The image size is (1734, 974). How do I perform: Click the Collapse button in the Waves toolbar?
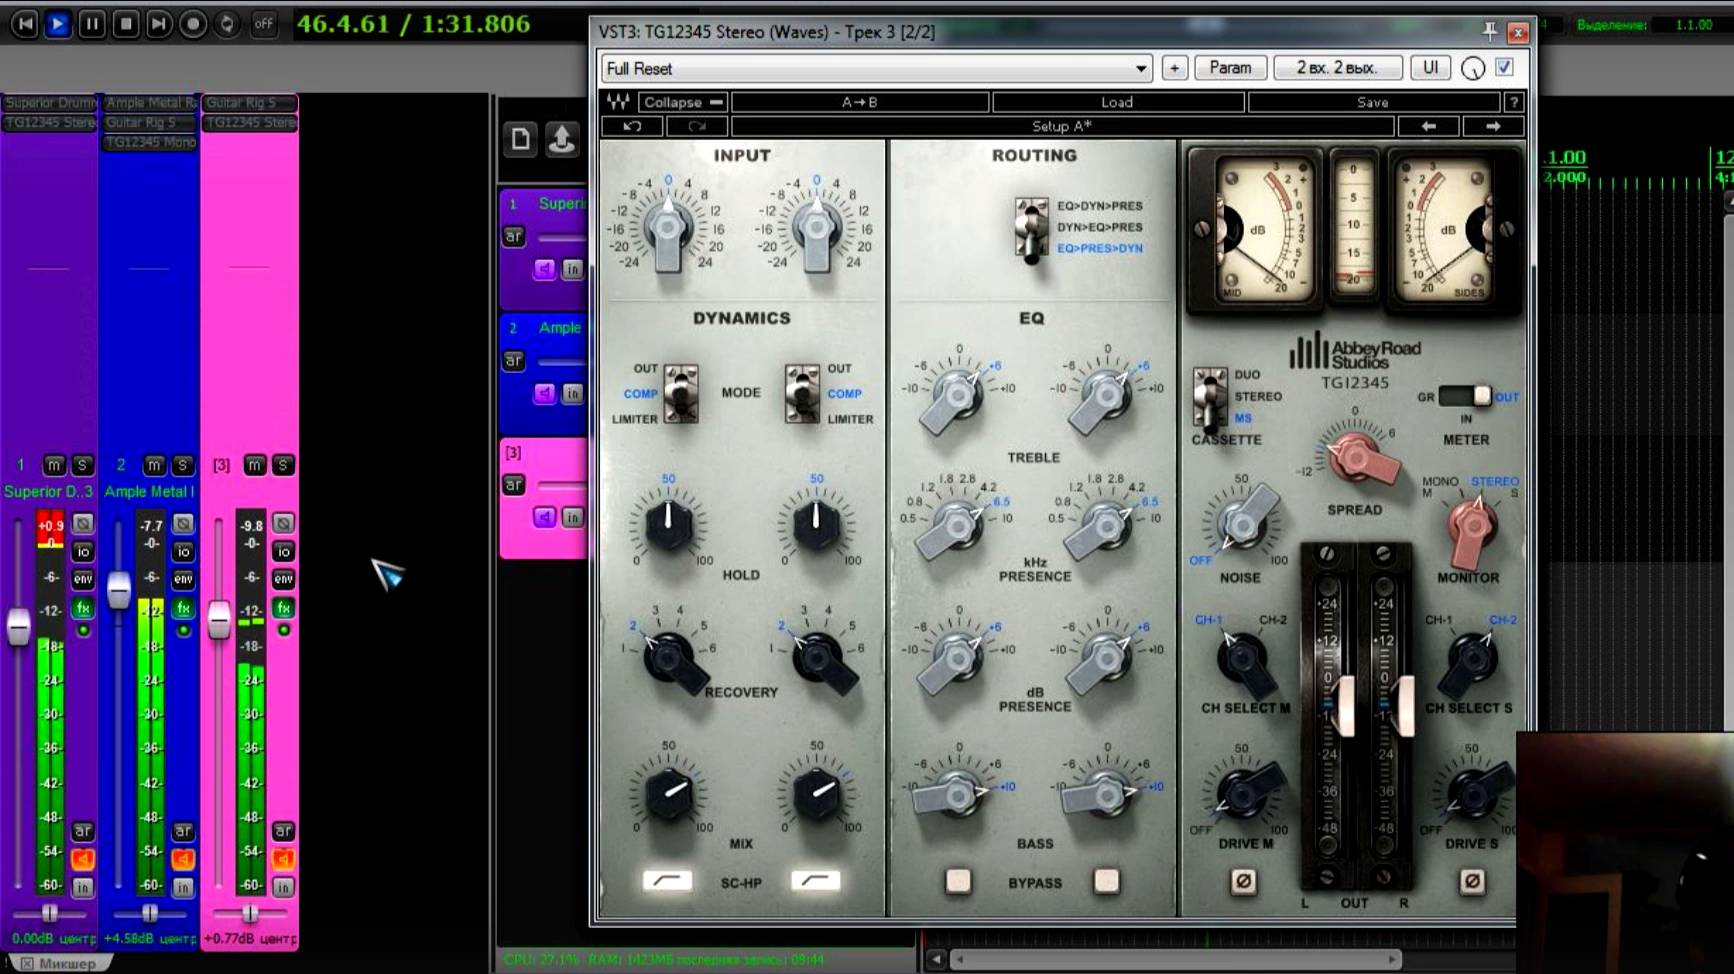(x=683, y=102)
